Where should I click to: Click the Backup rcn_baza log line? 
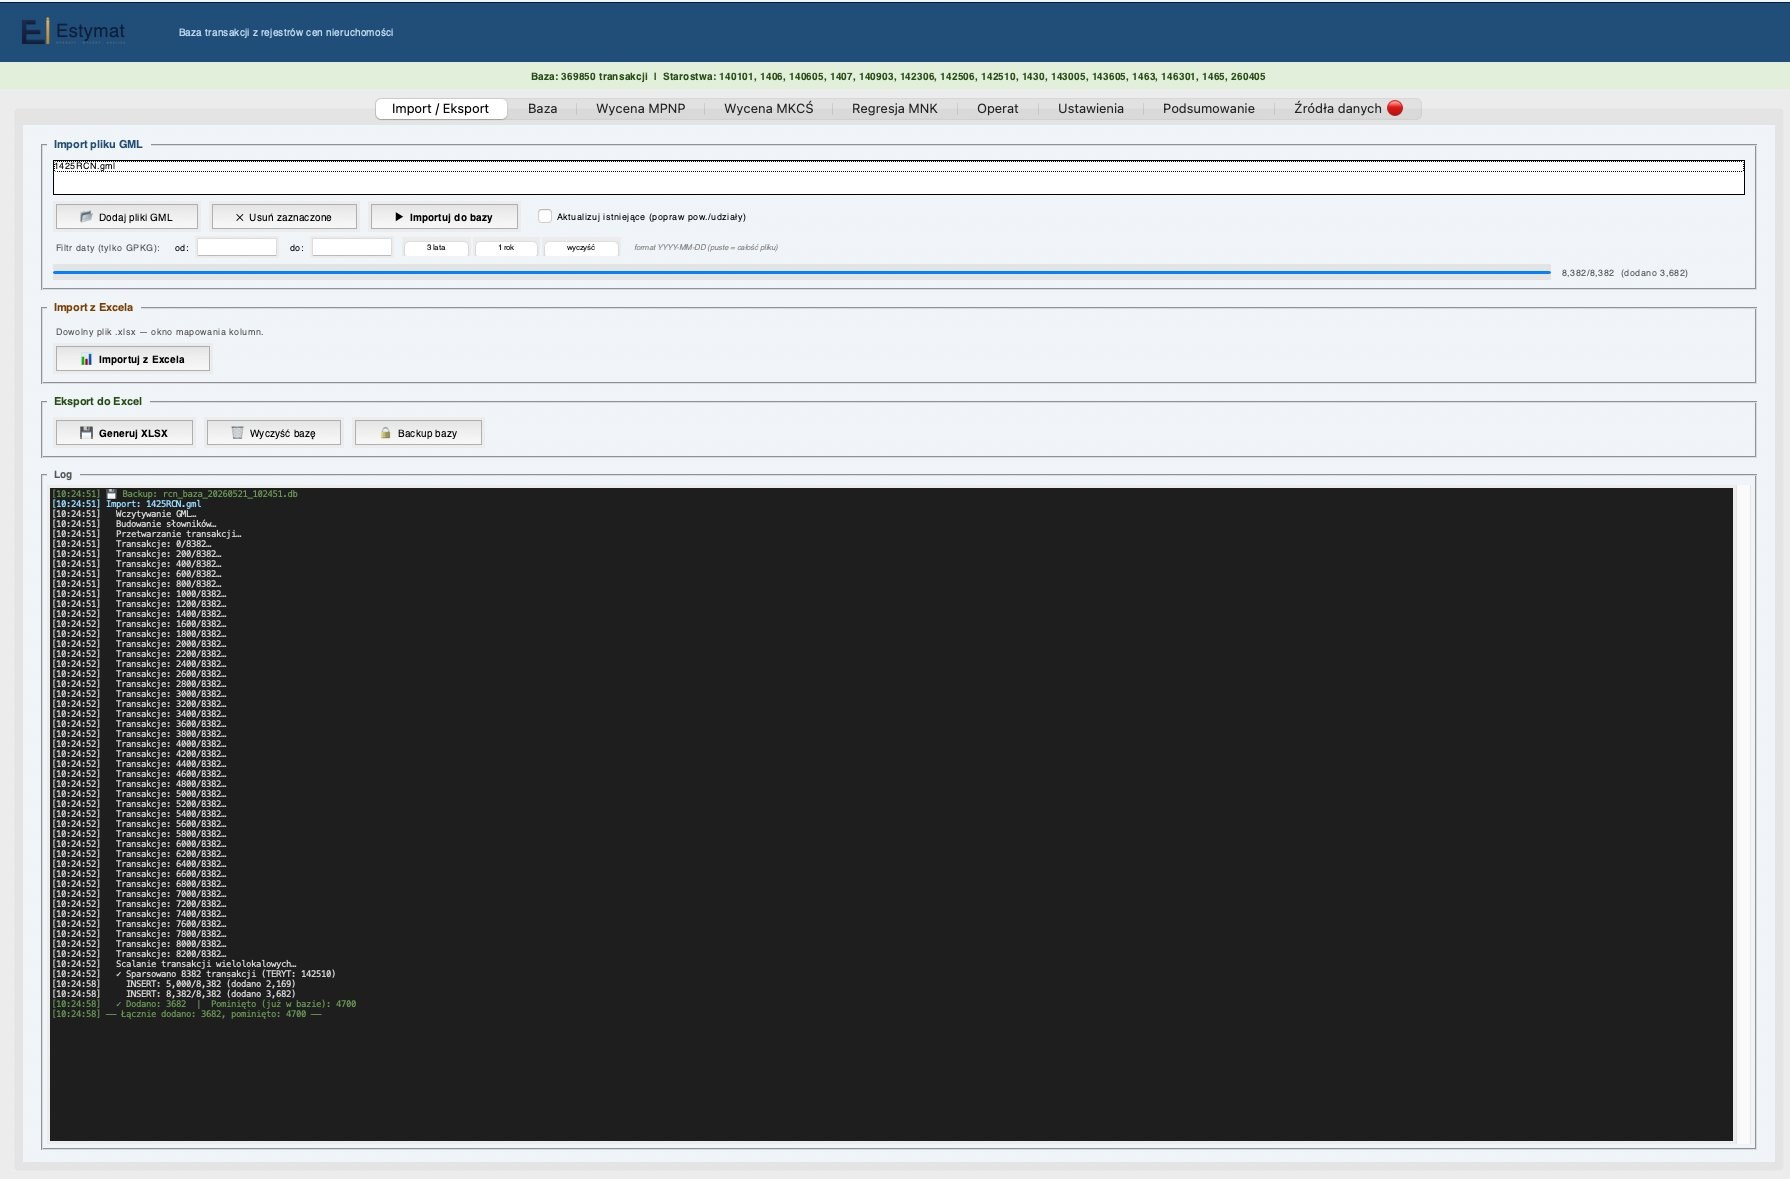(x=175, y=494)
